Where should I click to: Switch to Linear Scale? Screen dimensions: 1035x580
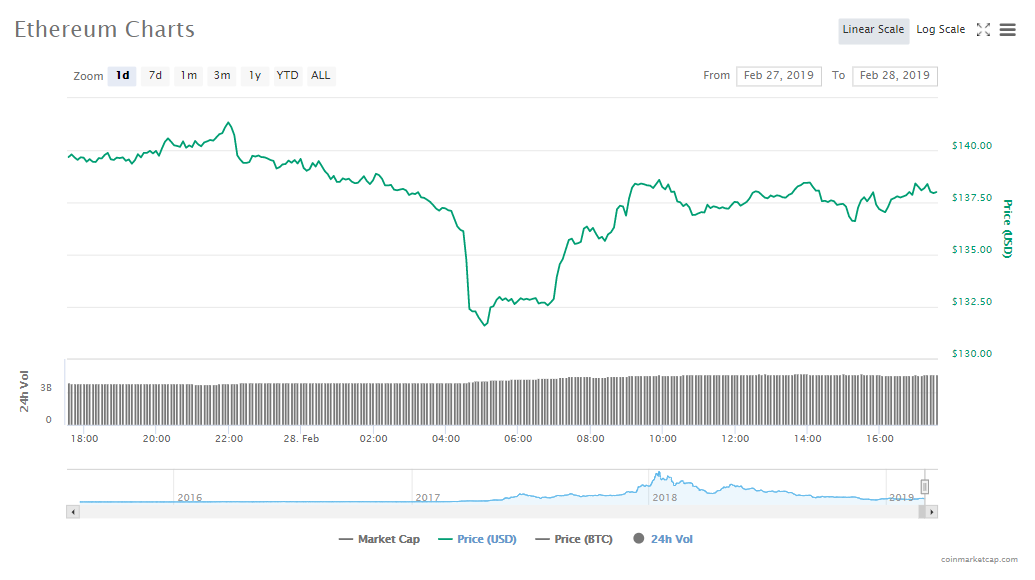[x=873, y=30]
